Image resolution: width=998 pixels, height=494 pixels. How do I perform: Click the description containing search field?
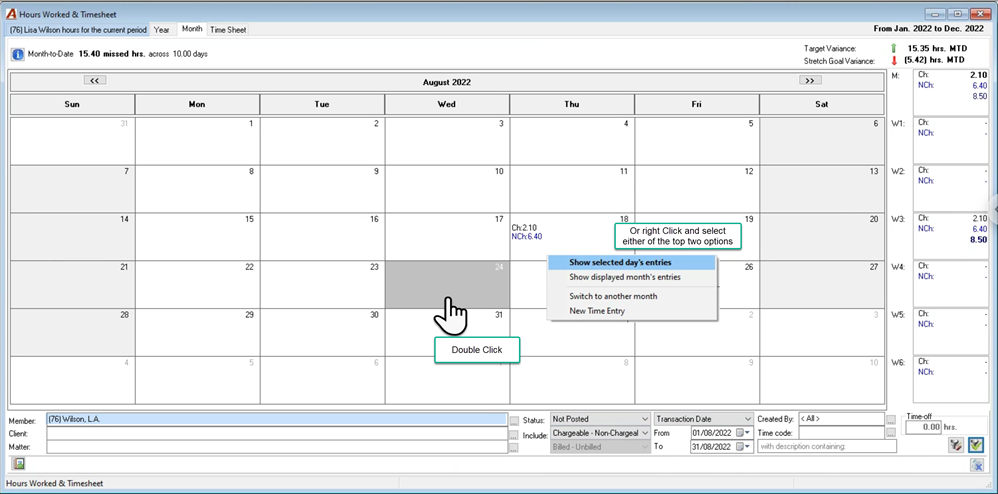tap(827, 447)
